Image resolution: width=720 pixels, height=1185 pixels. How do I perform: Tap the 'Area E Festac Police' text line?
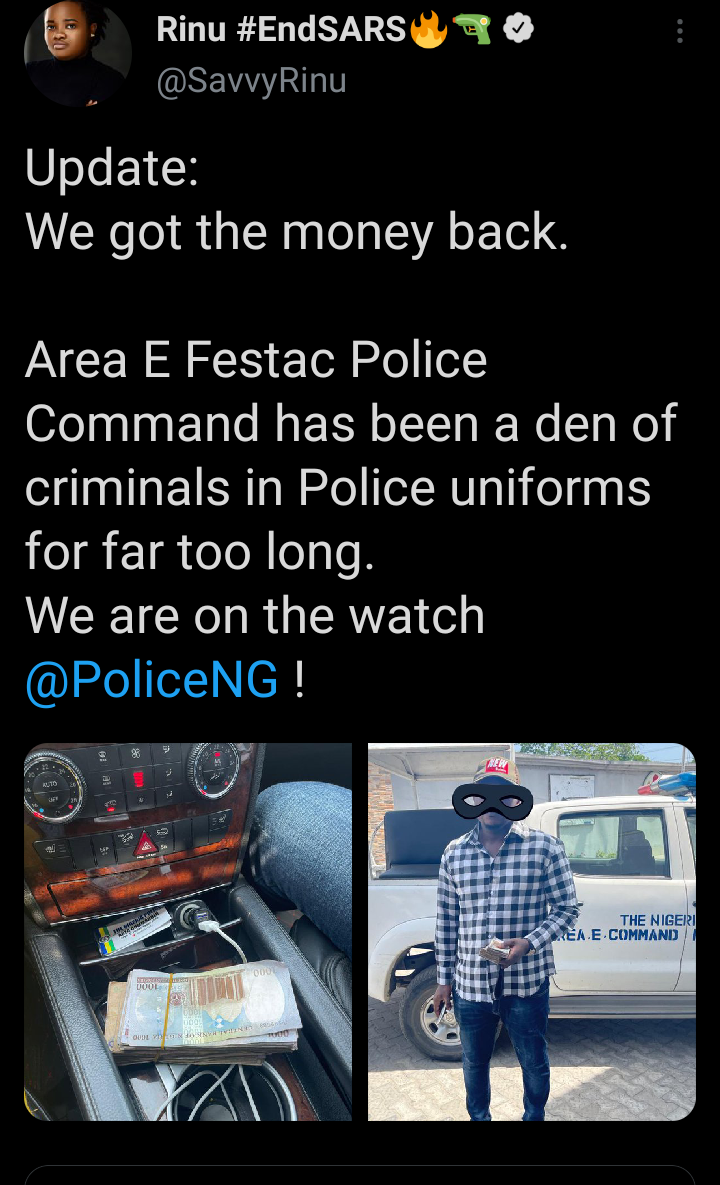(256, 359)
